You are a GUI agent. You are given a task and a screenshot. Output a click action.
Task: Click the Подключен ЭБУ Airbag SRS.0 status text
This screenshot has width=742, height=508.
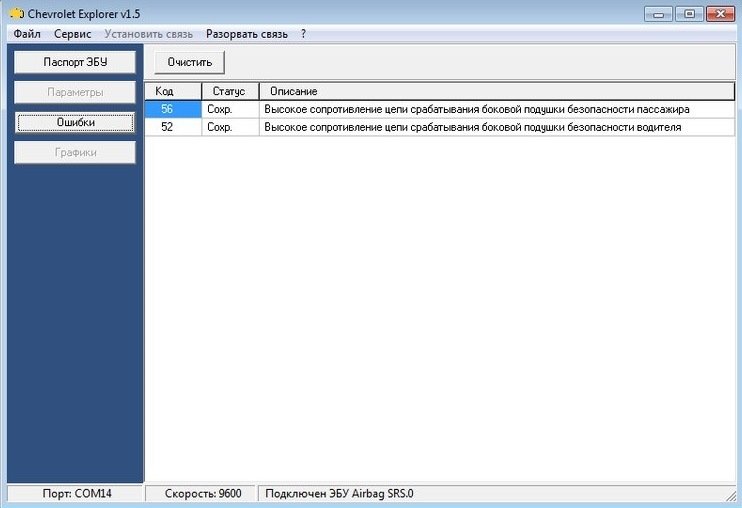(x=339, y=493)
